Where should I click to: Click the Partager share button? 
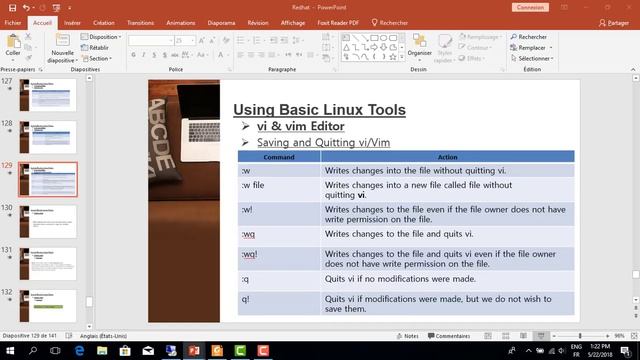pos(614,23)
